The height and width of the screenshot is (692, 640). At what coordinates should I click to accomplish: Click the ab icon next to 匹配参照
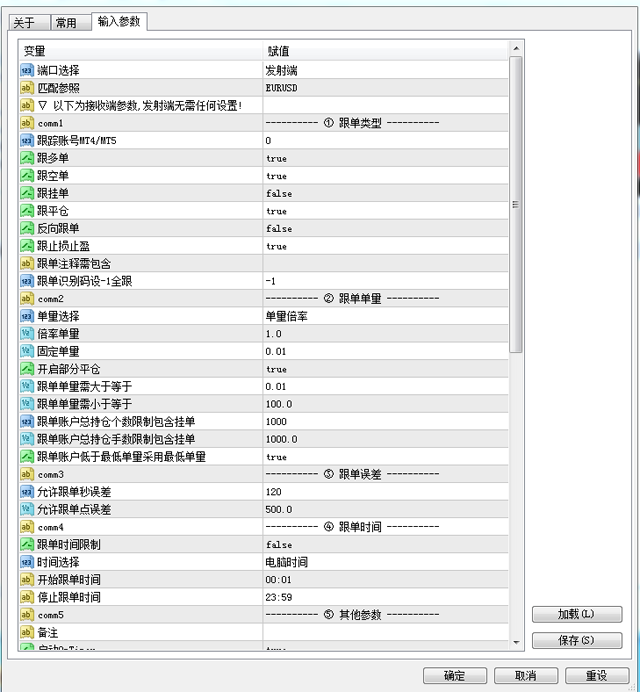point(27,88)
